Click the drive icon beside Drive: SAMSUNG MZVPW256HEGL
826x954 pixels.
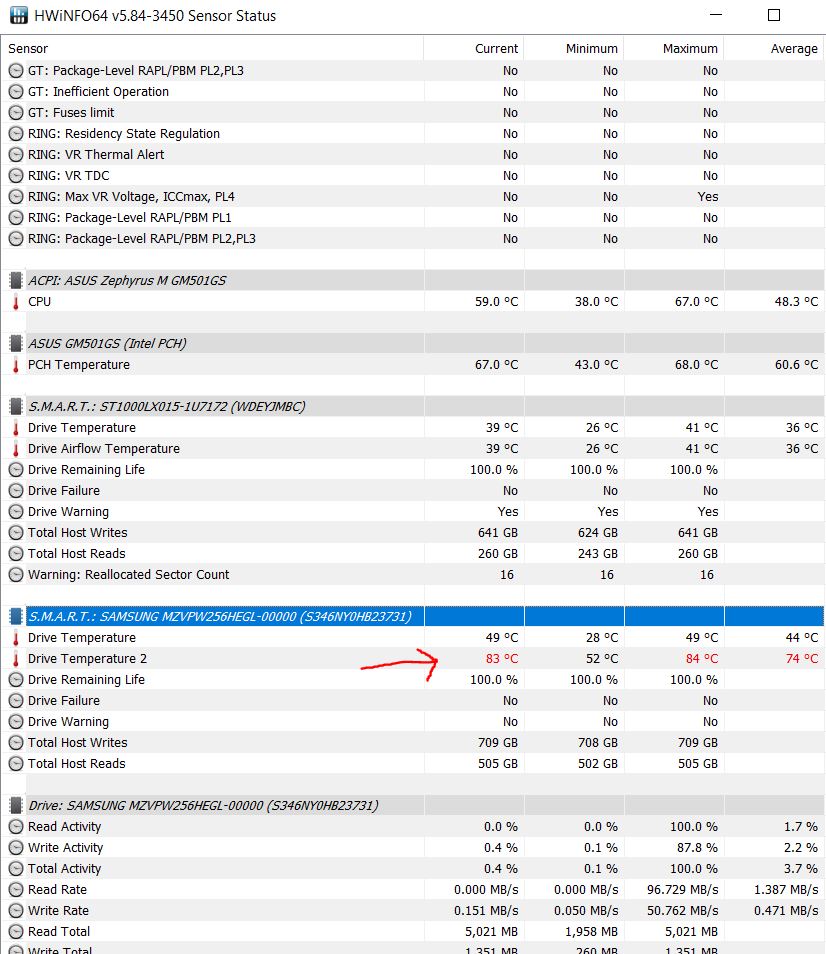[x=16, y=806]
